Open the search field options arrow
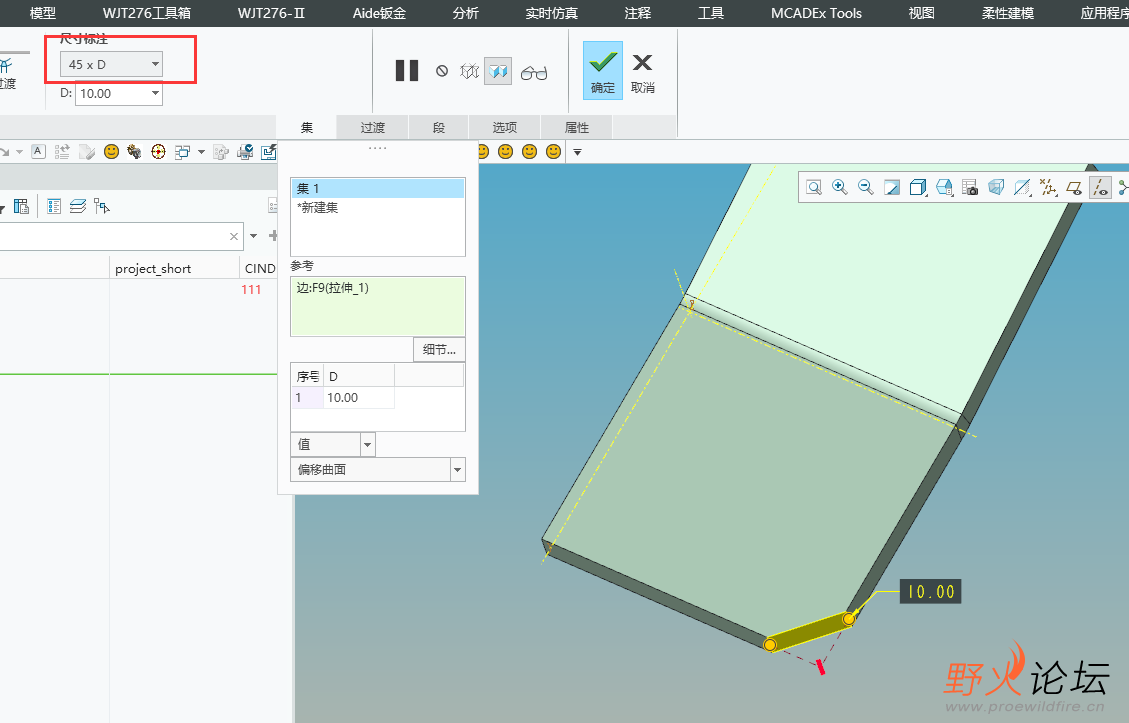 pyautogui.click(x=253, y=235)
